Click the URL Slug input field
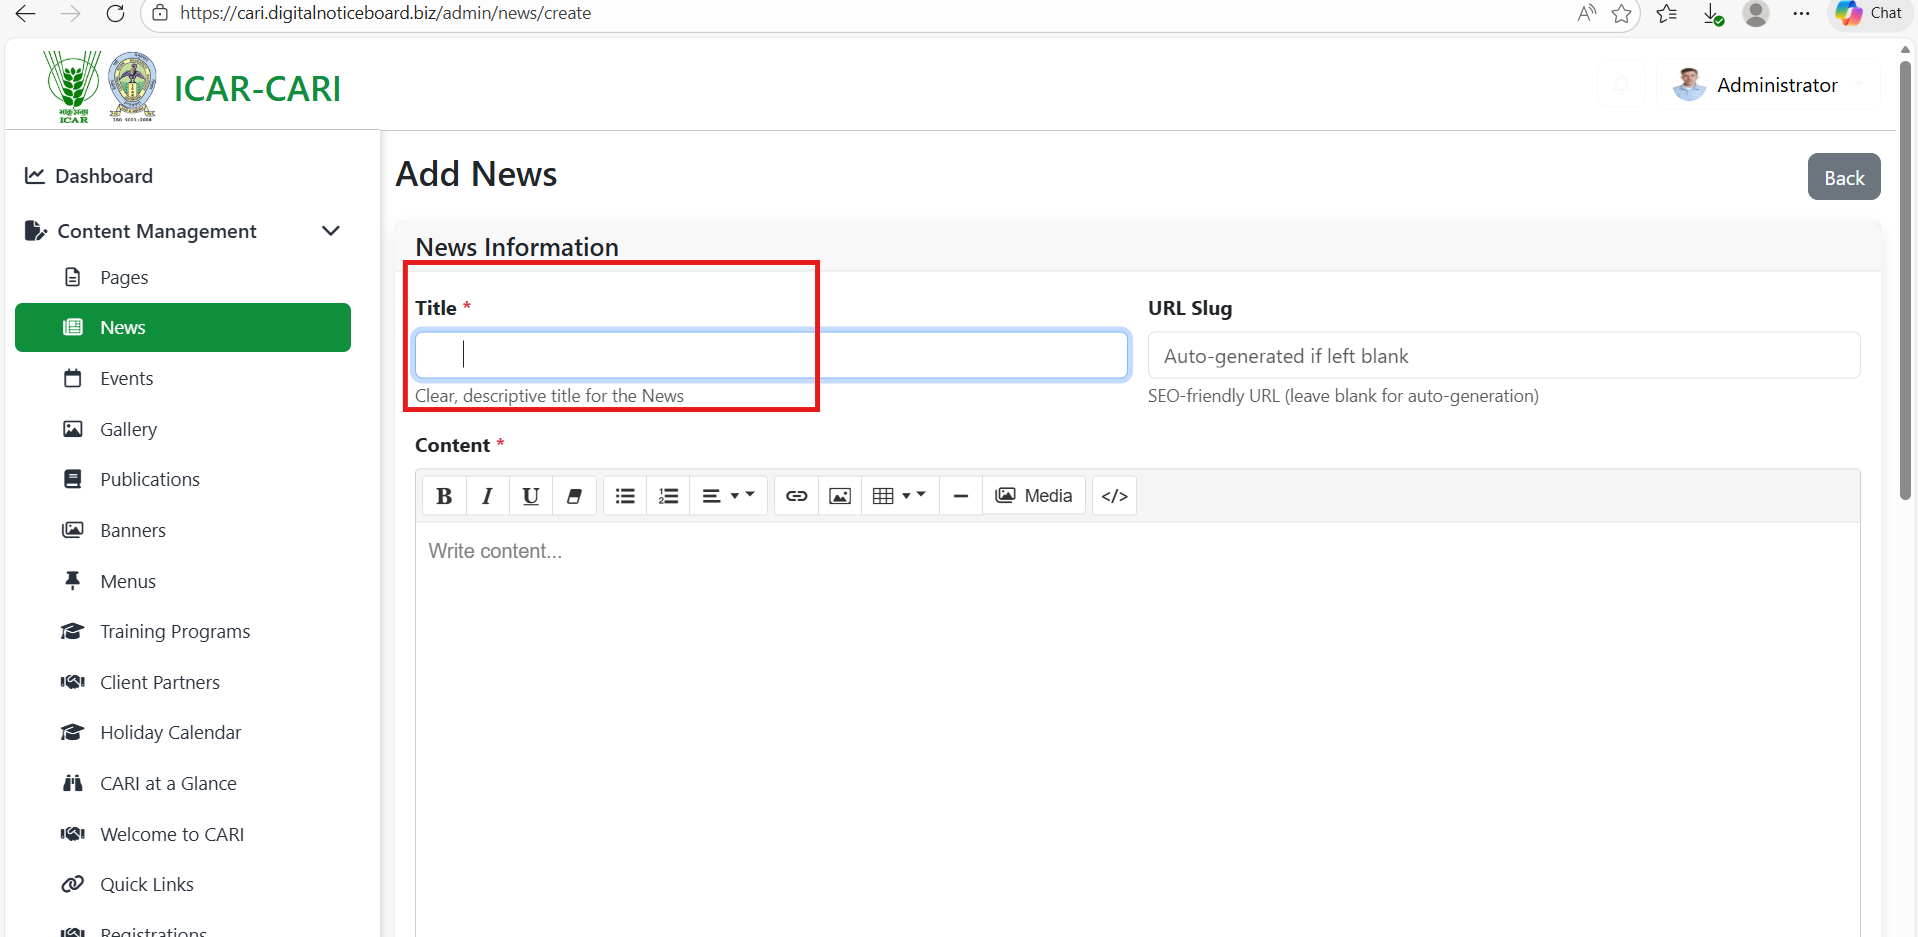Viewport: 1918px width, 937px height. [x=1503, y=356]
